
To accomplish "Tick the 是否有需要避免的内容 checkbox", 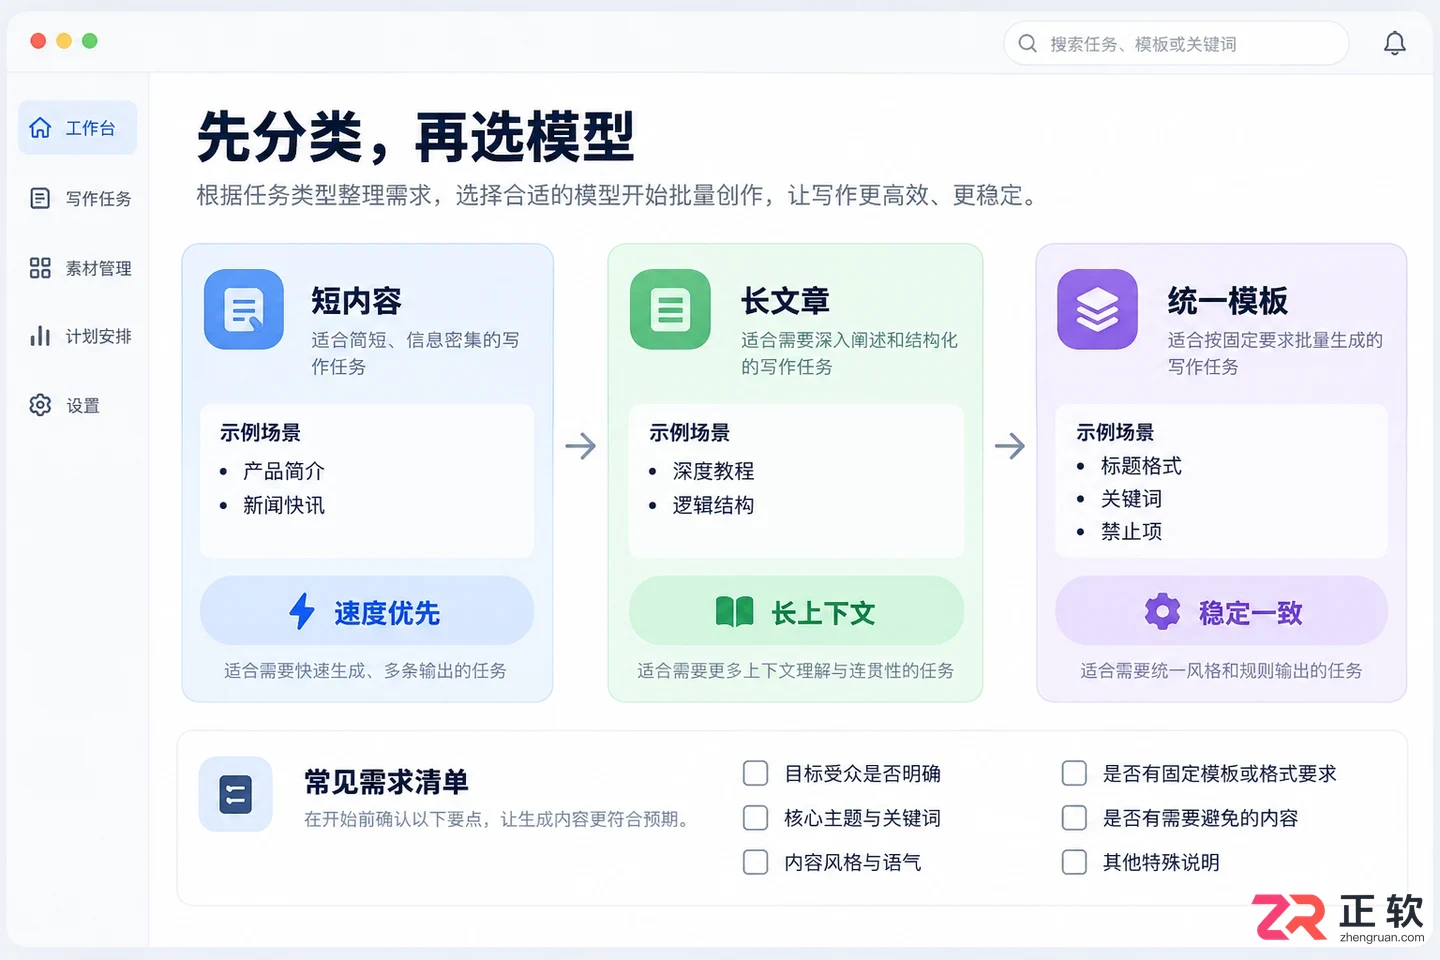I will pos(1074,818).
